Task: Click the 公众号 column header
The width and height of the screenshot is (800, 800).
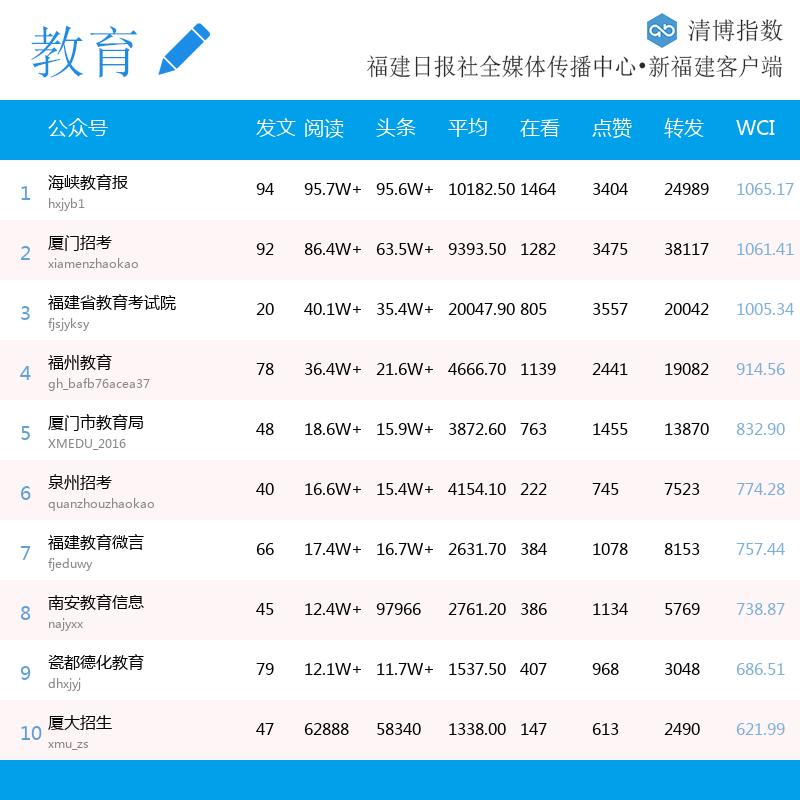Action: 77,128
